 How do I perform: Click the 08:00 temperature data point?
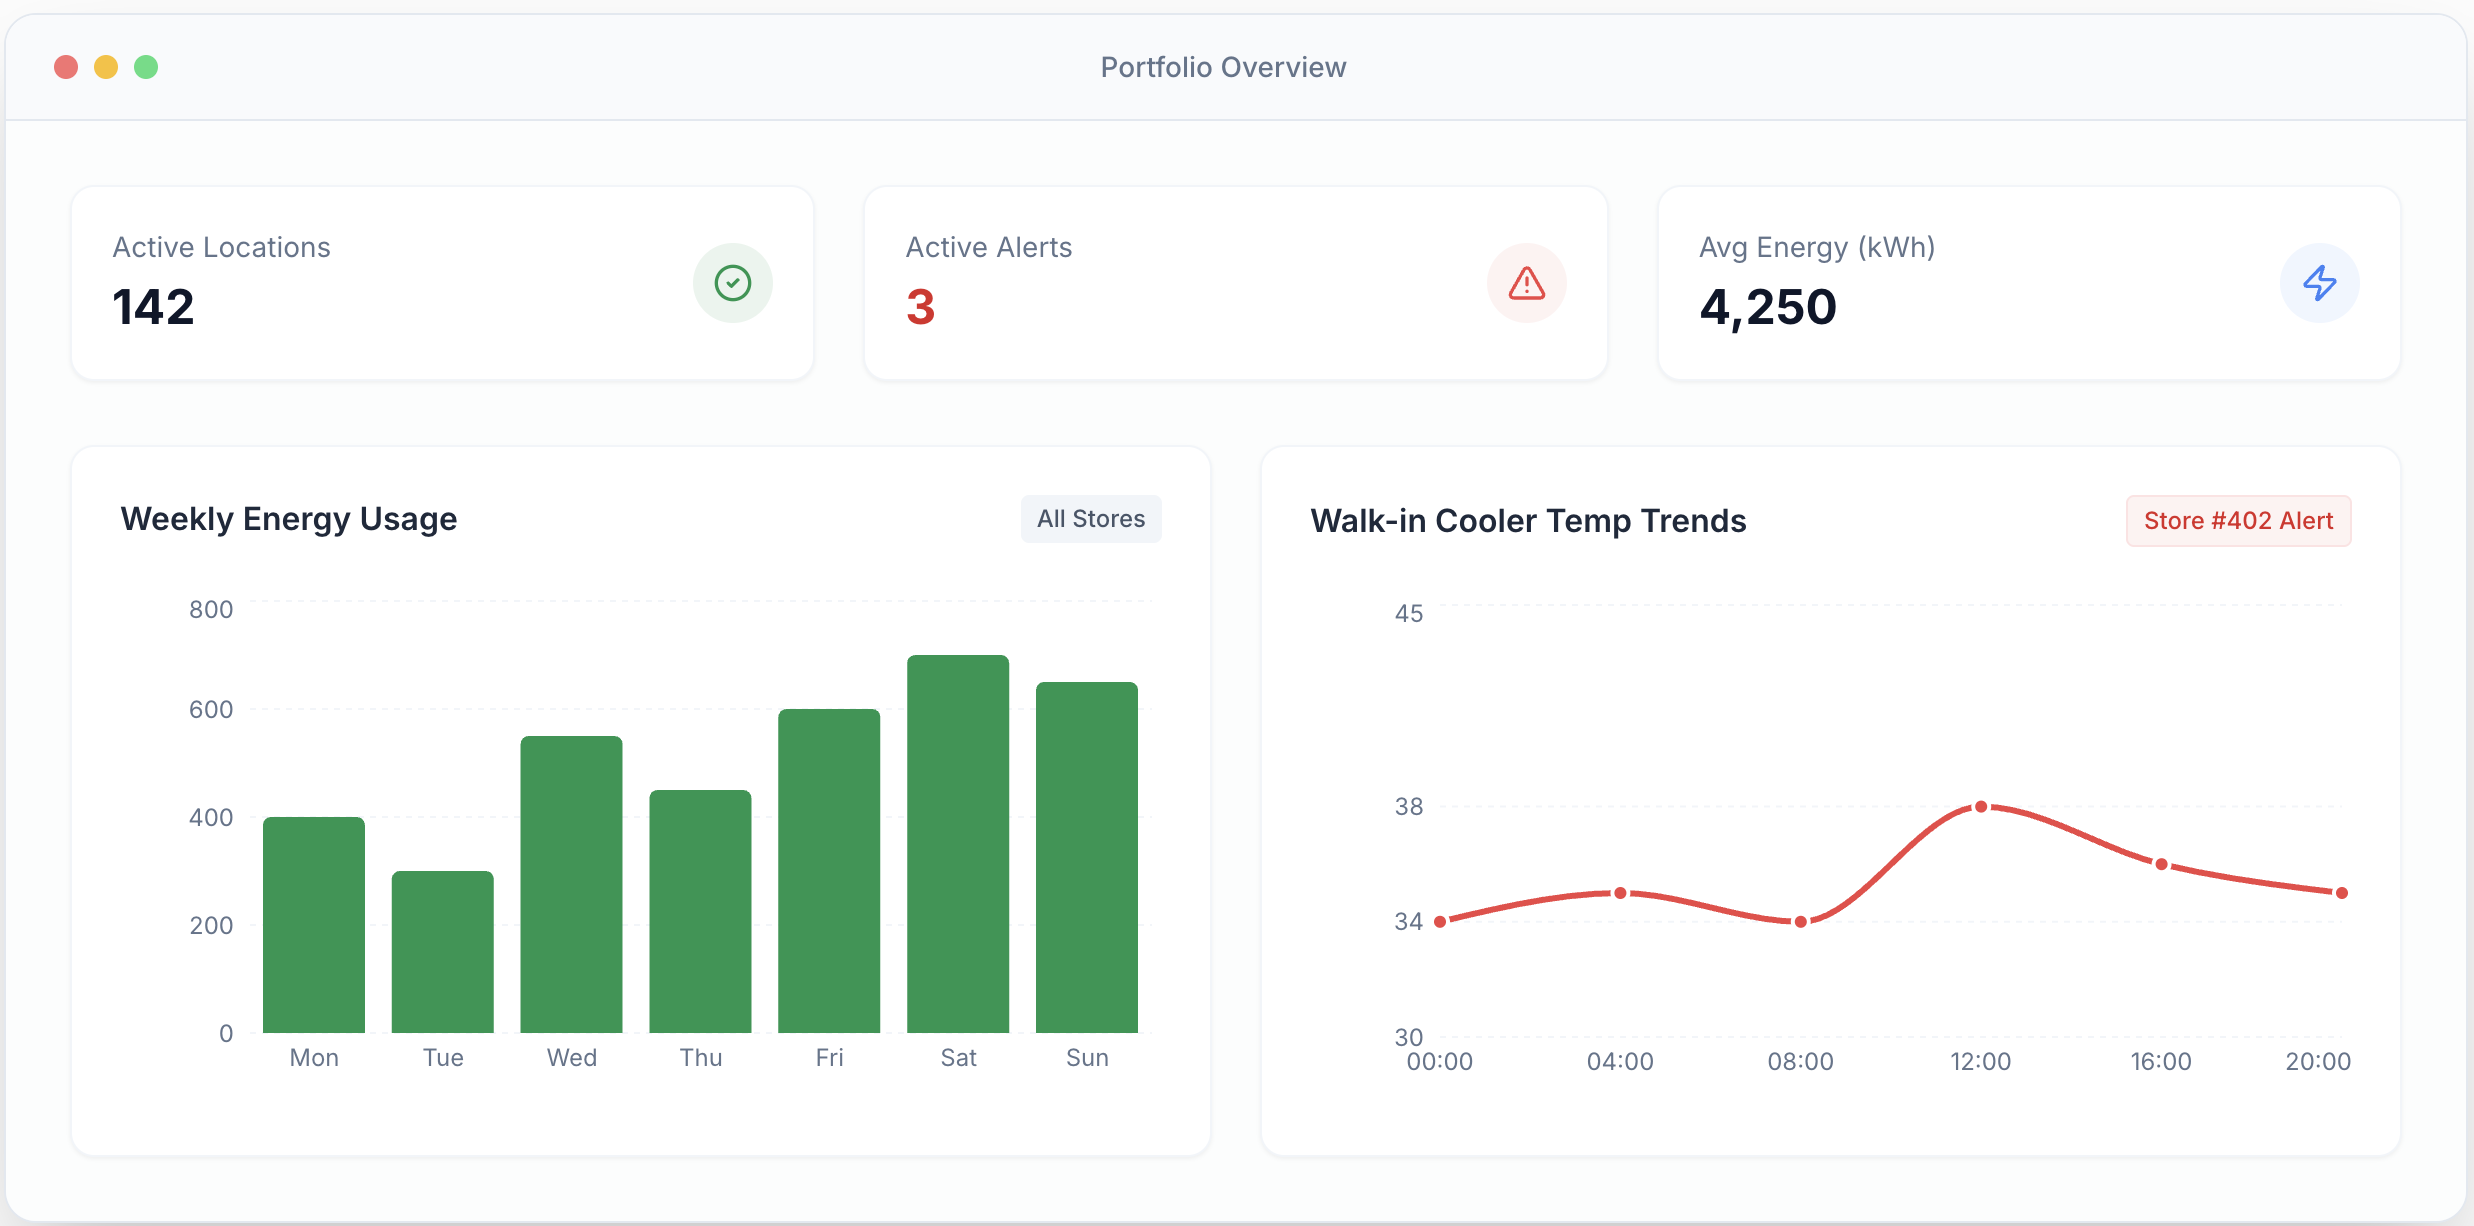(x=1801, y=922)
